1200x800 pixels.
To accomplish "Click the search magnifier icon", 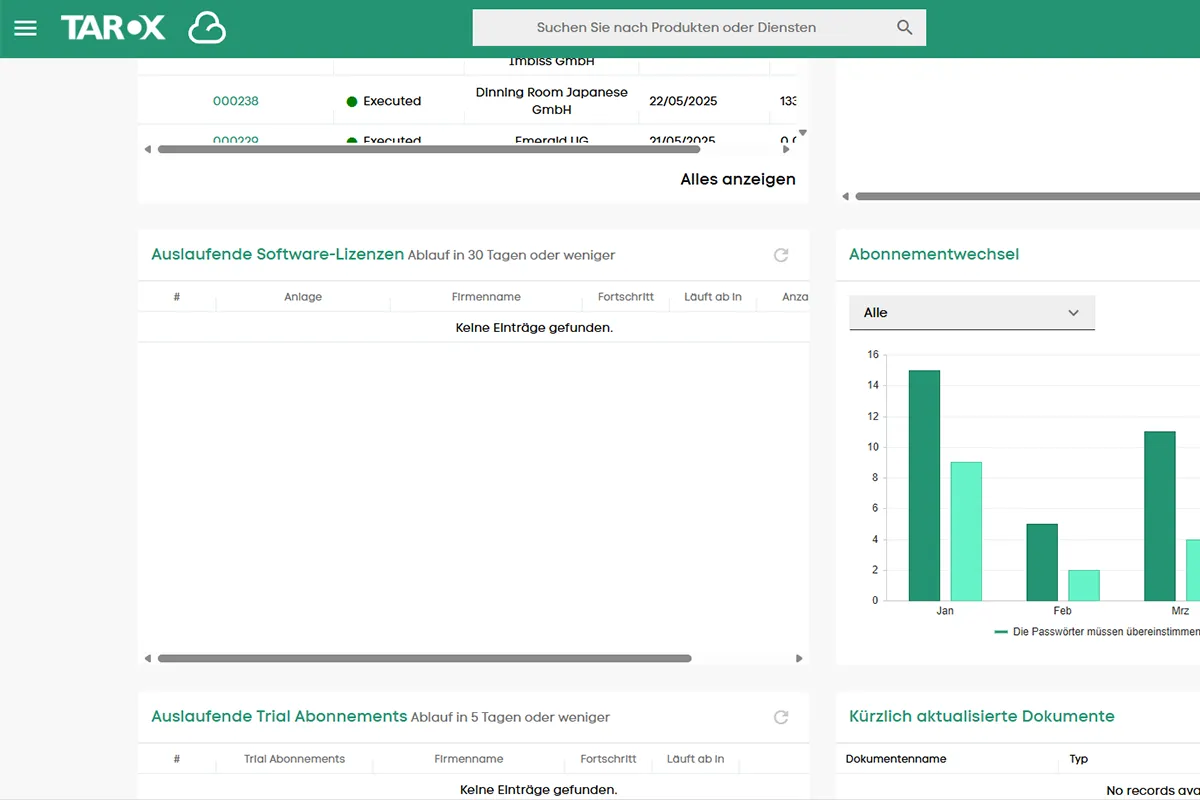I will click(x=904, y=28).
